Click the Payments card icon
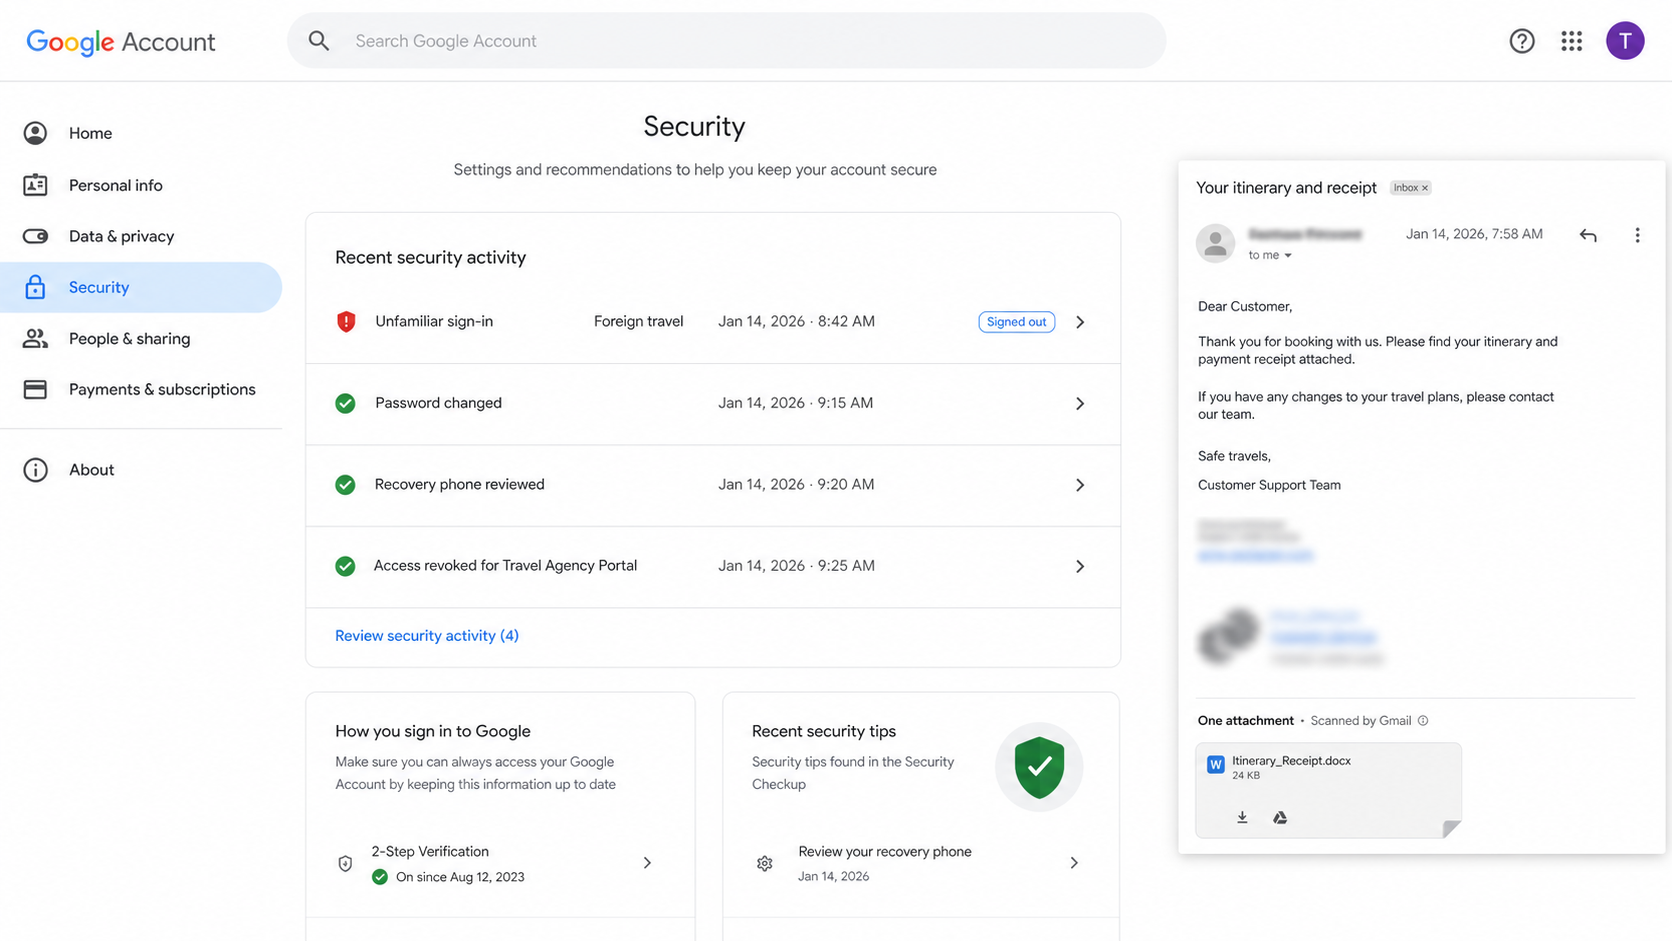The width and height of the screenshot is (1672, 941). tap(35, 389)
